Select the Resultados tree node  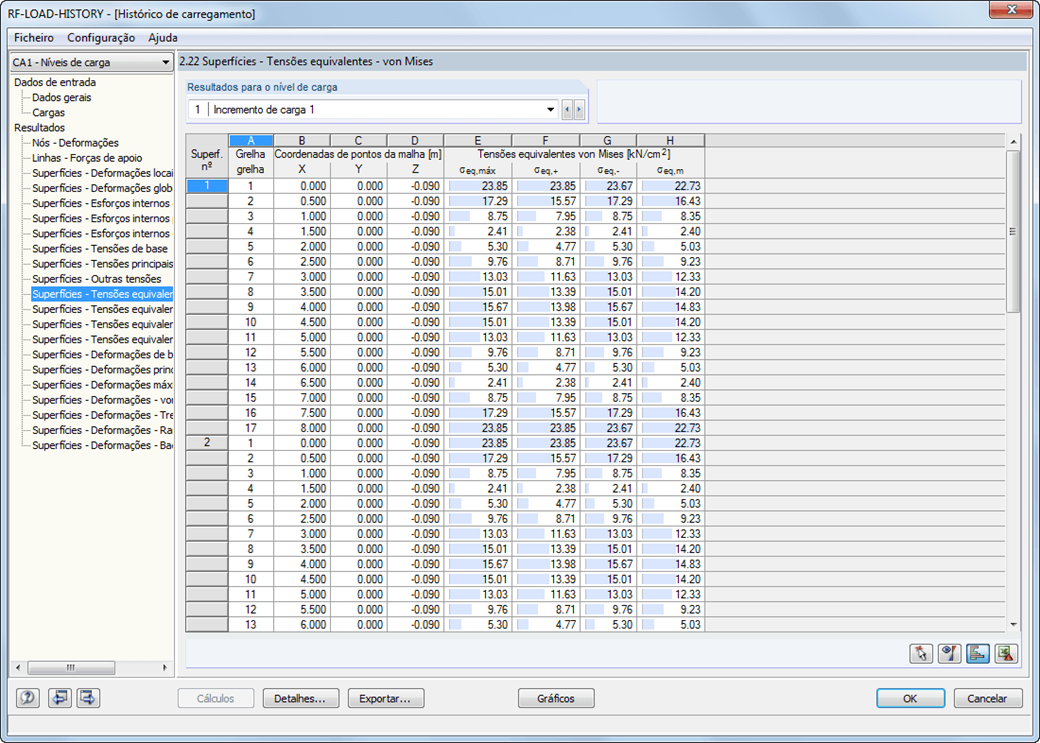click(x=40, y=128)
